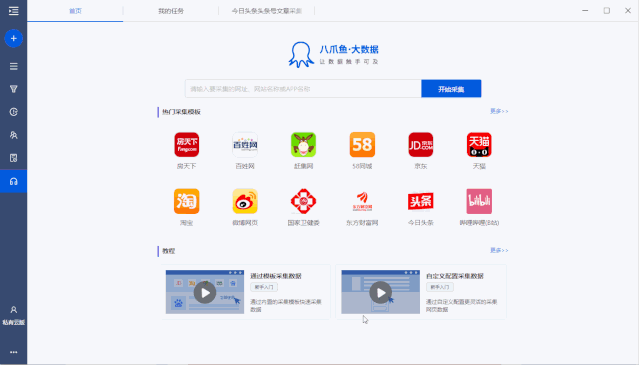Switch to the 今日头条 article collection tab
This screenshot has width=639, height=365.
tap(267, 11)
